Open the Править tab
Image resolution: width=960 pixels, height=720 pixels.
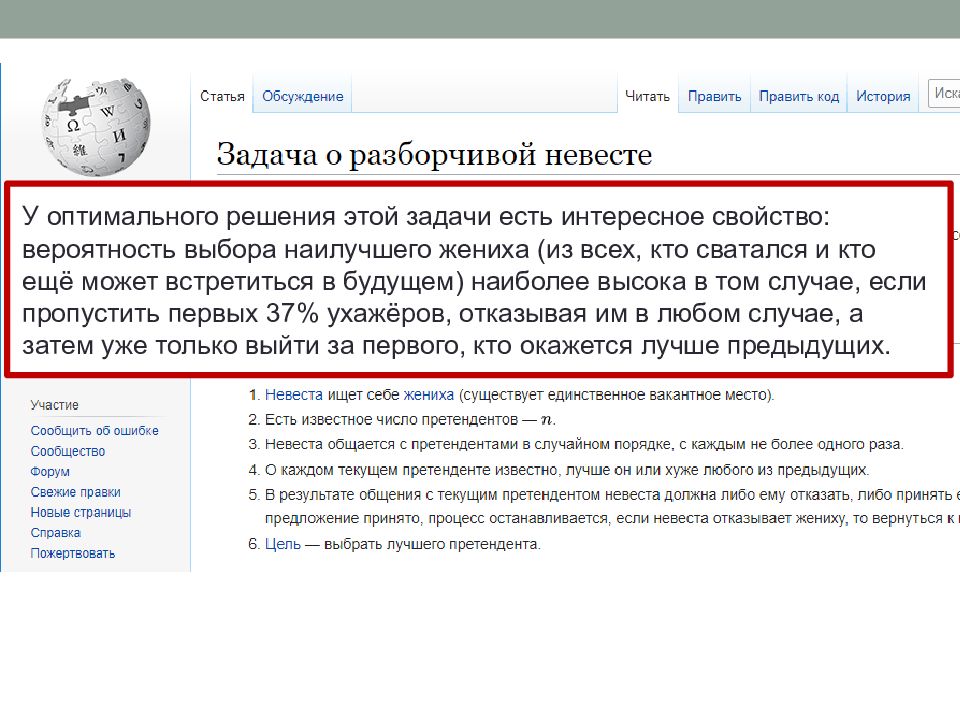click(x=714, y=96)
